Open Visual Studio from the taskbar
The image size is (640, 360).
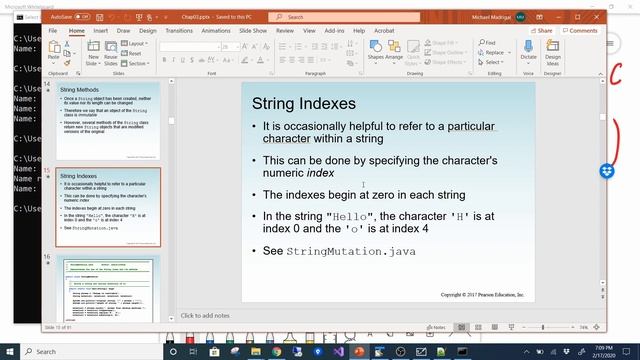click(338, 351)
